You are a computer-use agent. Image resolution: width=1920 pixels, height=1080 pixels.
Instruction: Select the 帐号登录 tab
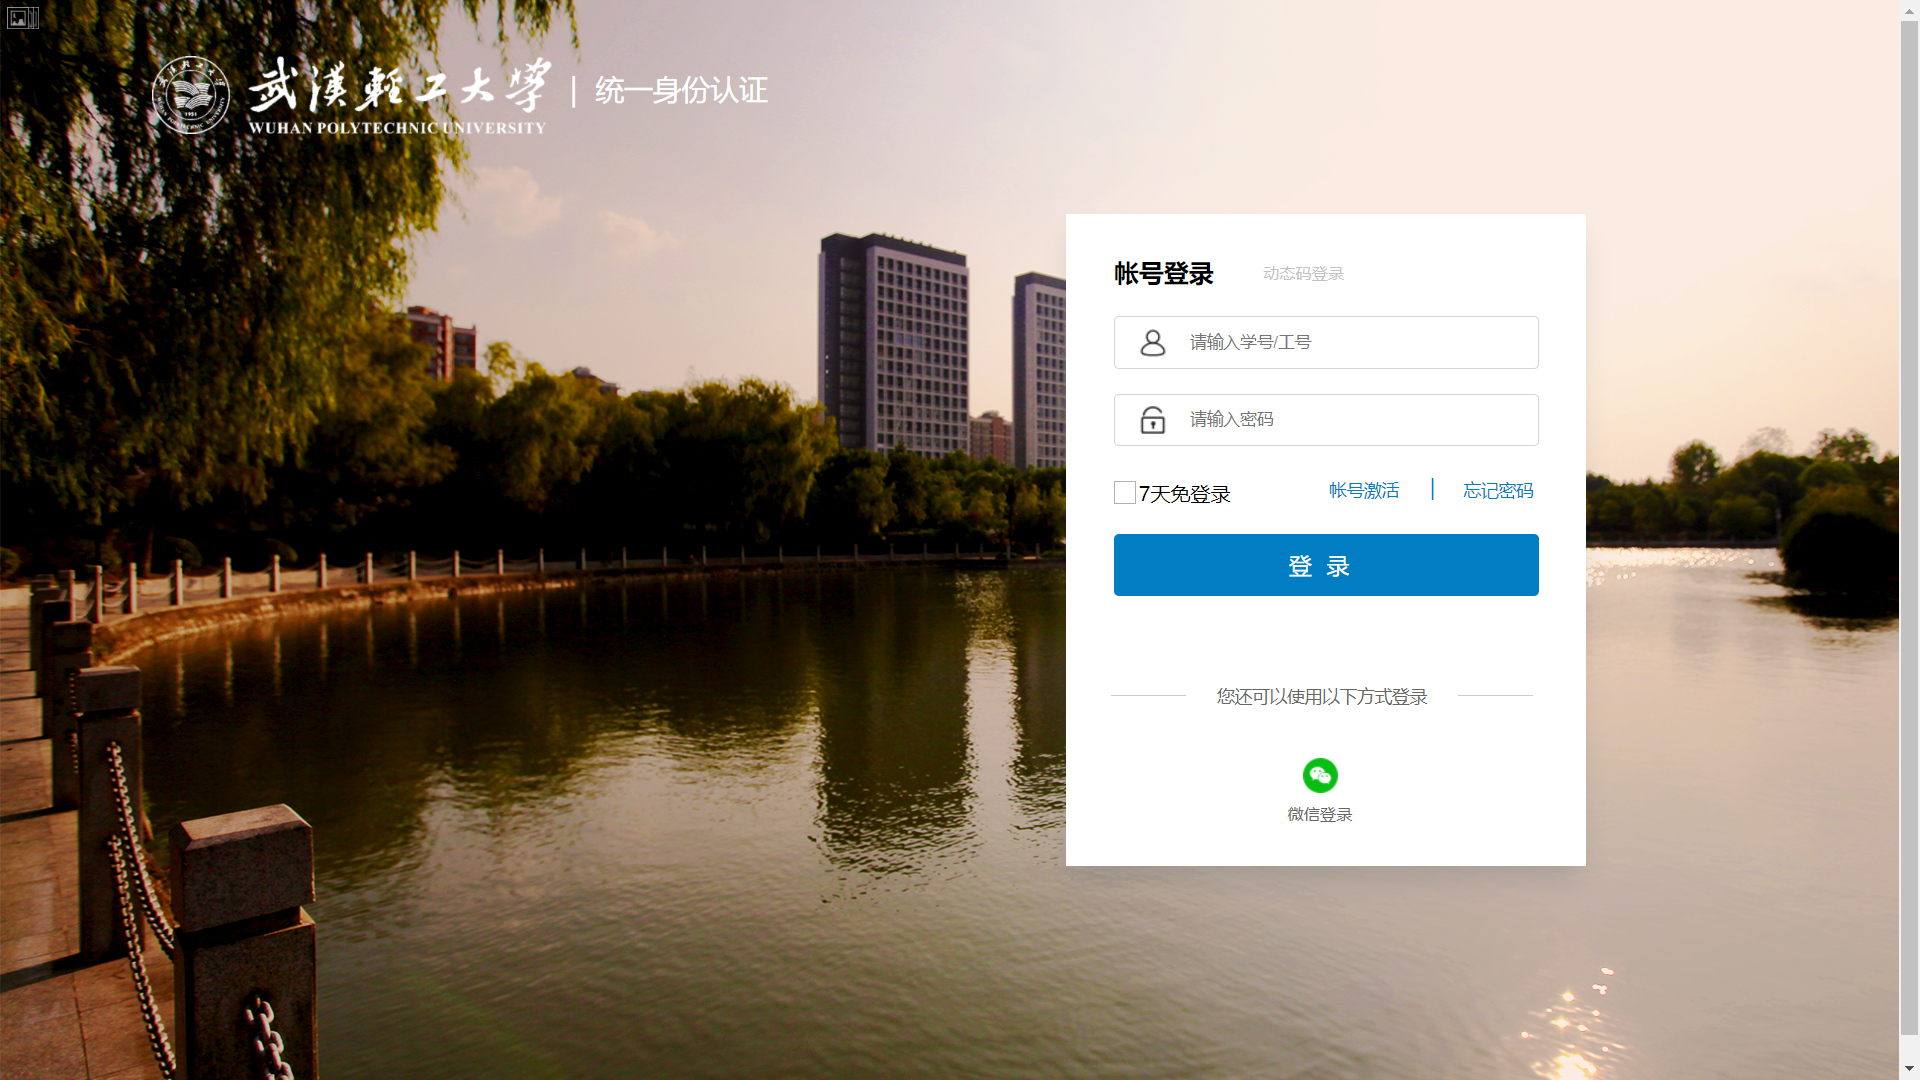click(x=1163, y=273)
